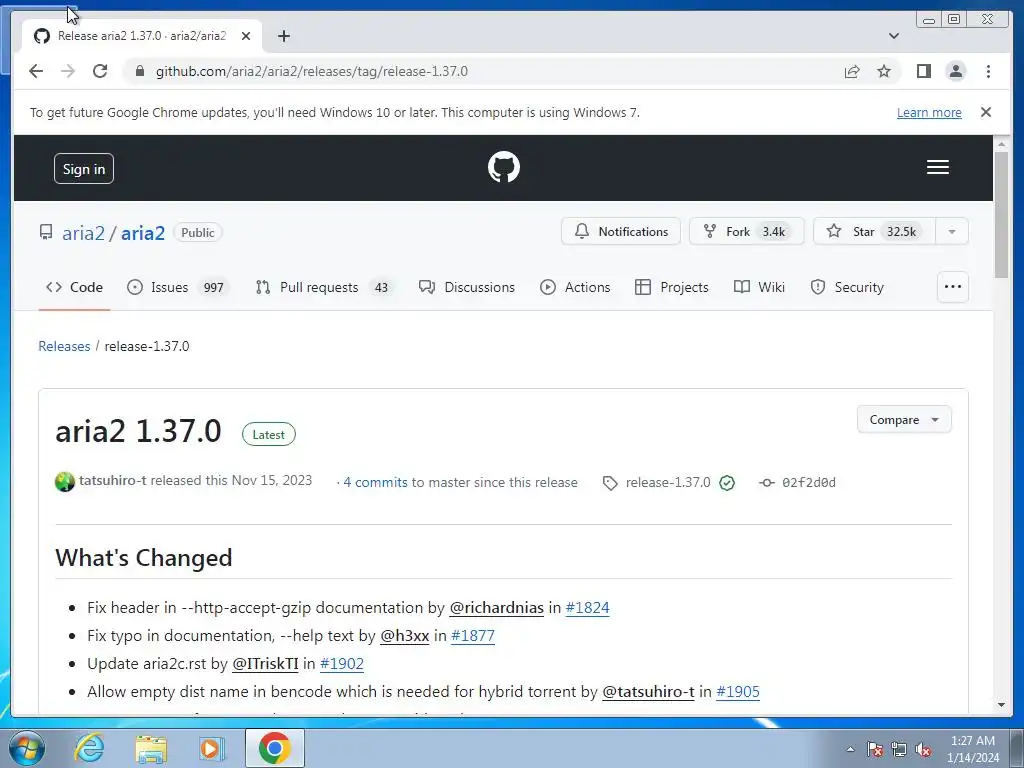Click the commit icon beside 02f2d0d

click(x=767, y=483)
